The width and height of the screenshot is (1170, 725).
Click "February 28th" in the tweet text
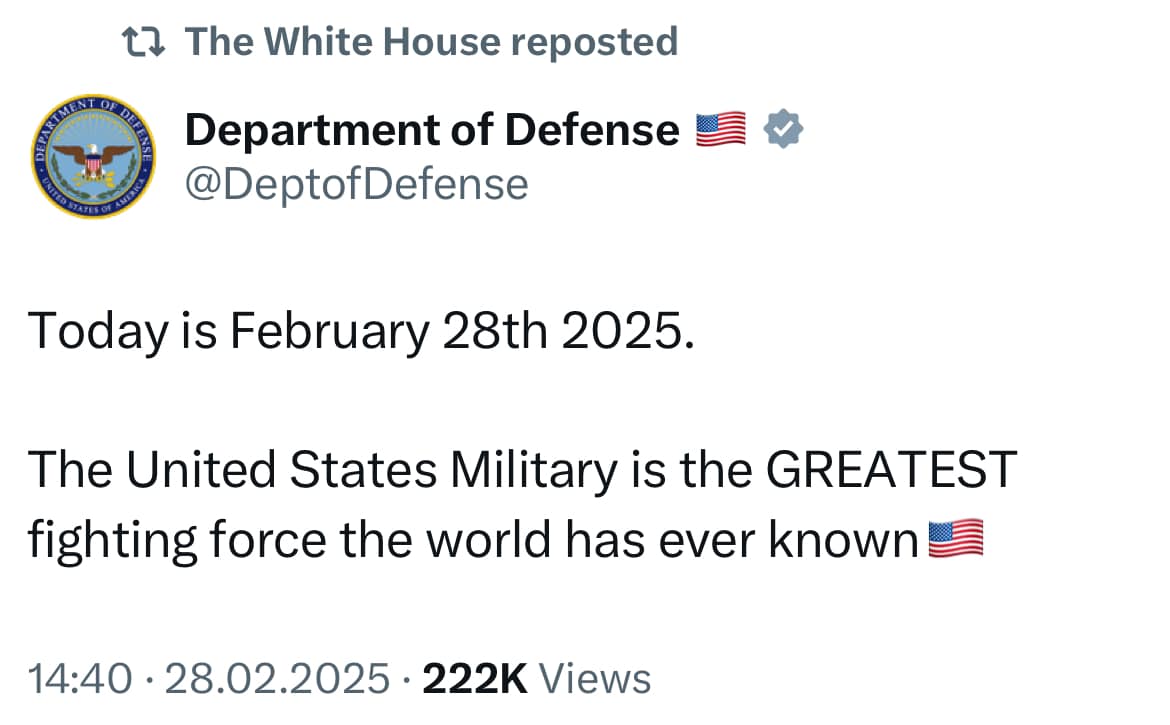(385, 332)
